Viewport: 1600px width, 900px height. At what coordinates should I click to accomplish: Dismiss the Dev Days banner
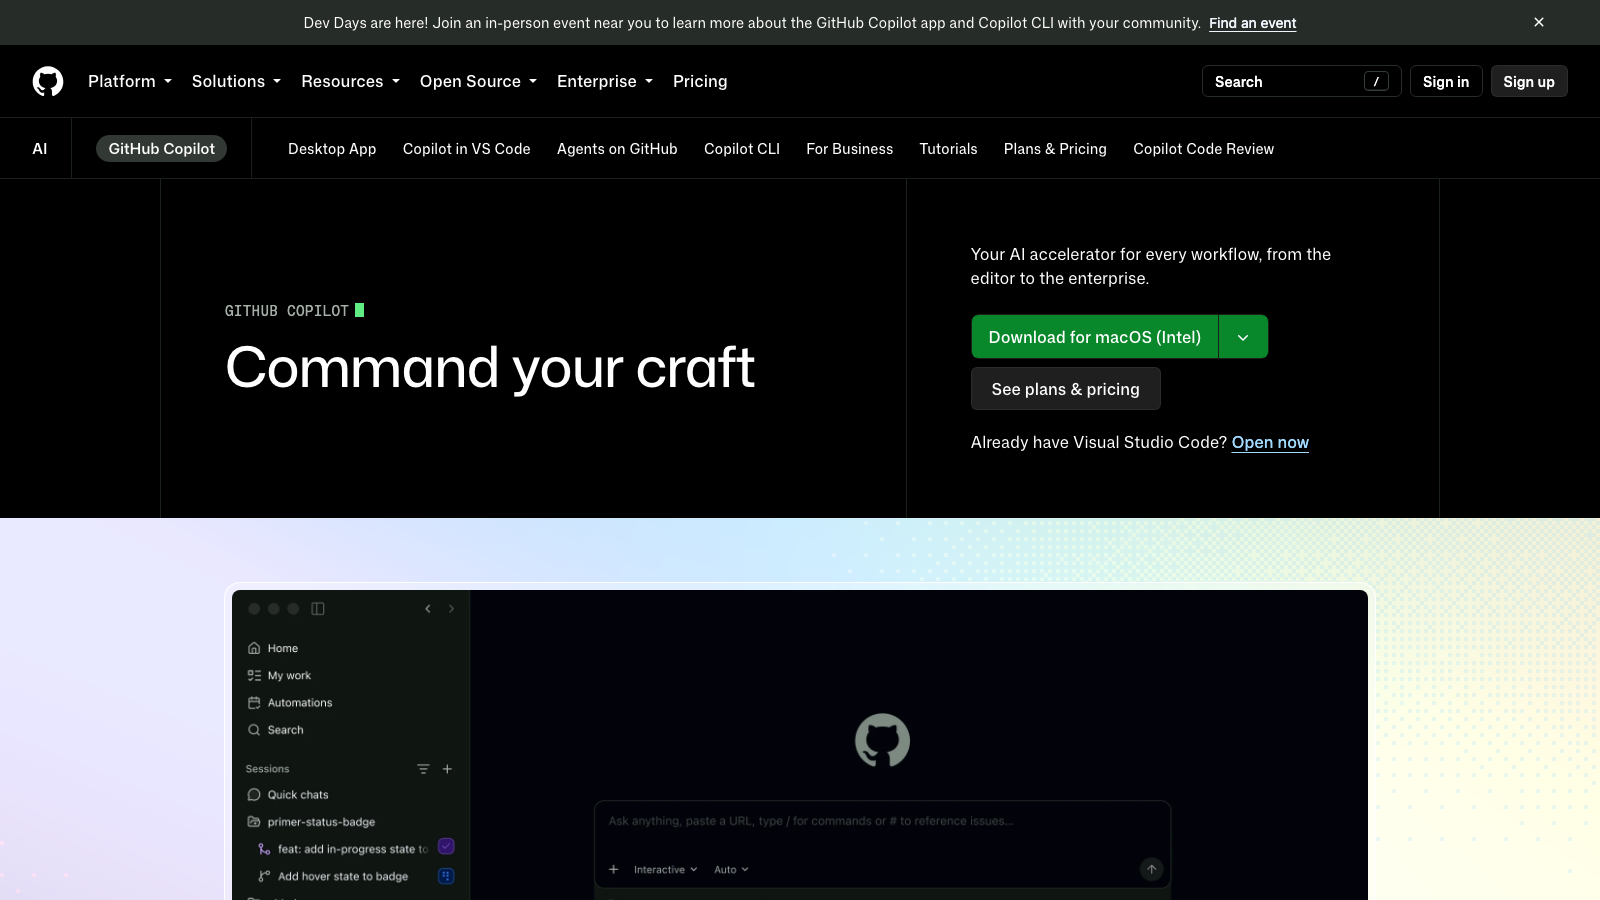[1539, 22]
